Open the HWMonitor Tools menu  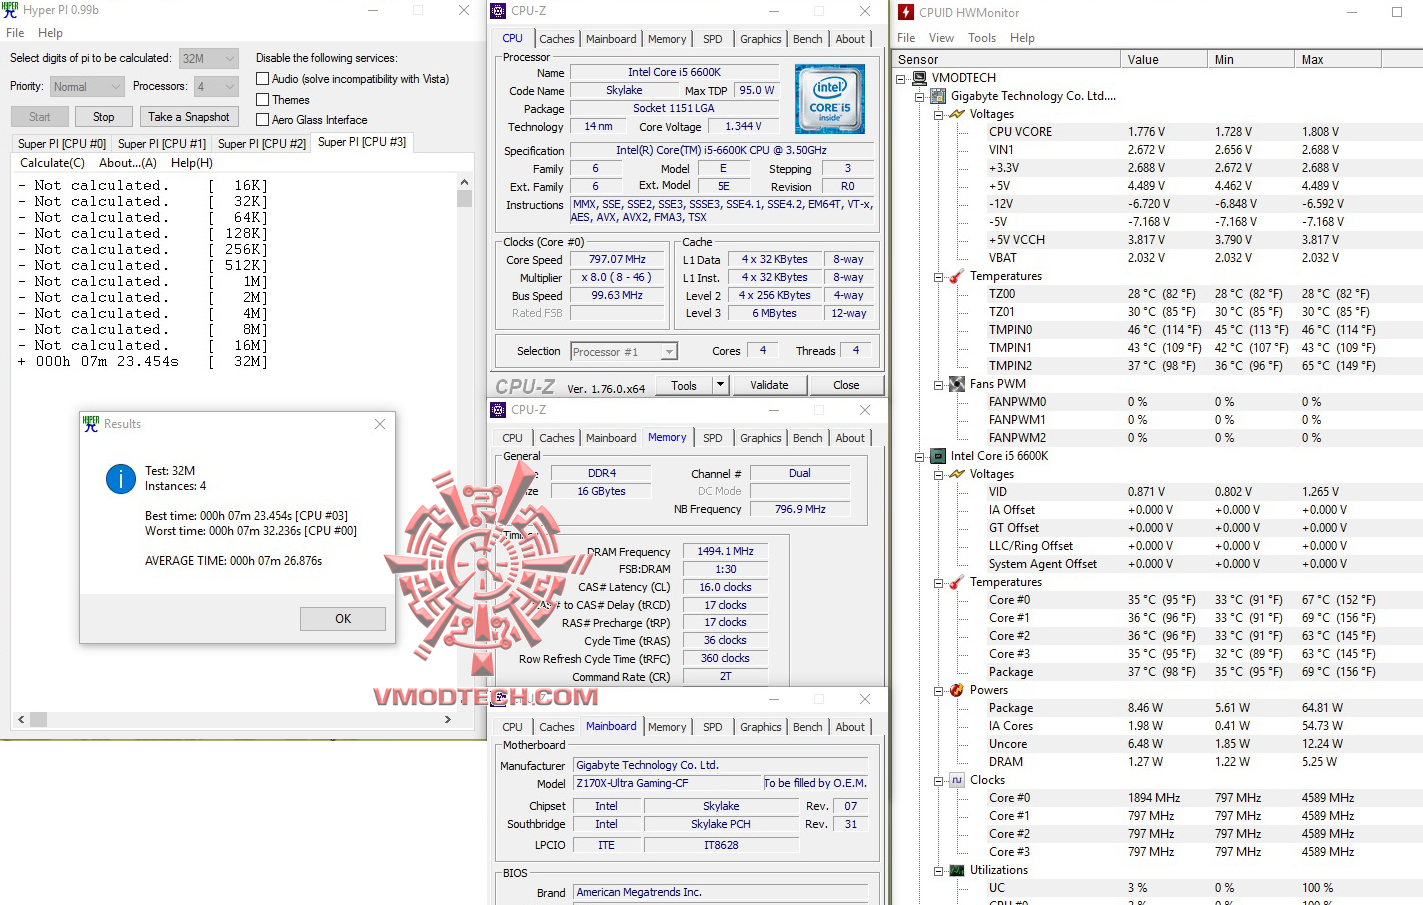pyautogui.click(x=982, y=38)
